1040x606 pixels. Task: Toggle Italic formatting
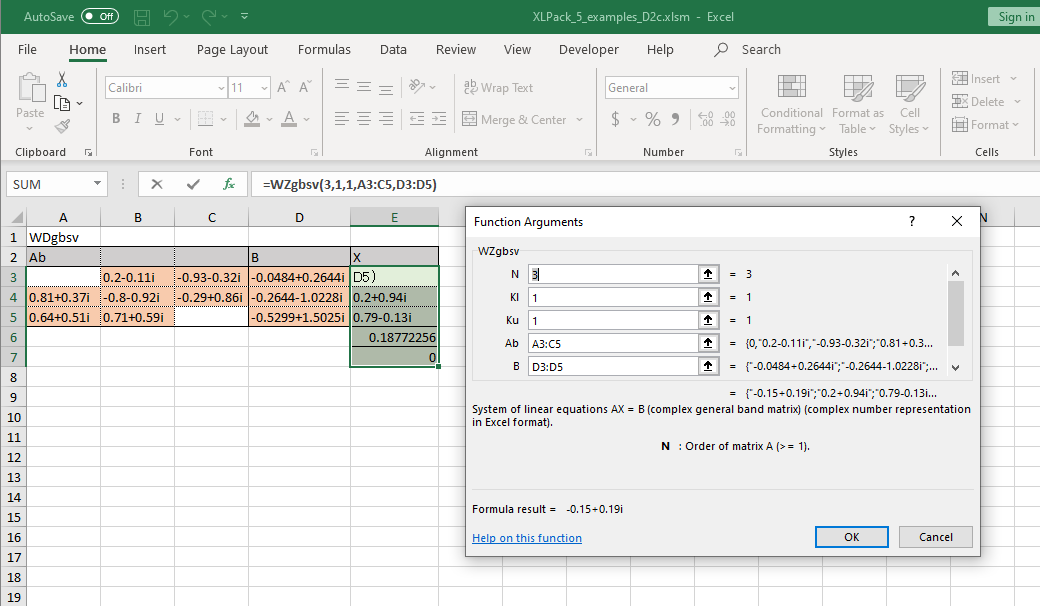[x=138, y=119]
